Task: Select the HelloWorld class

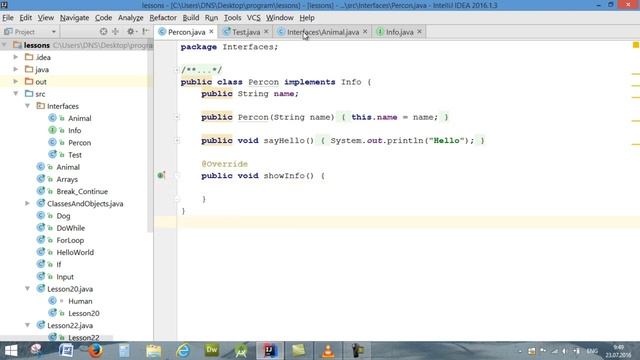Action: pyautogui.click(x=75, y=252)
